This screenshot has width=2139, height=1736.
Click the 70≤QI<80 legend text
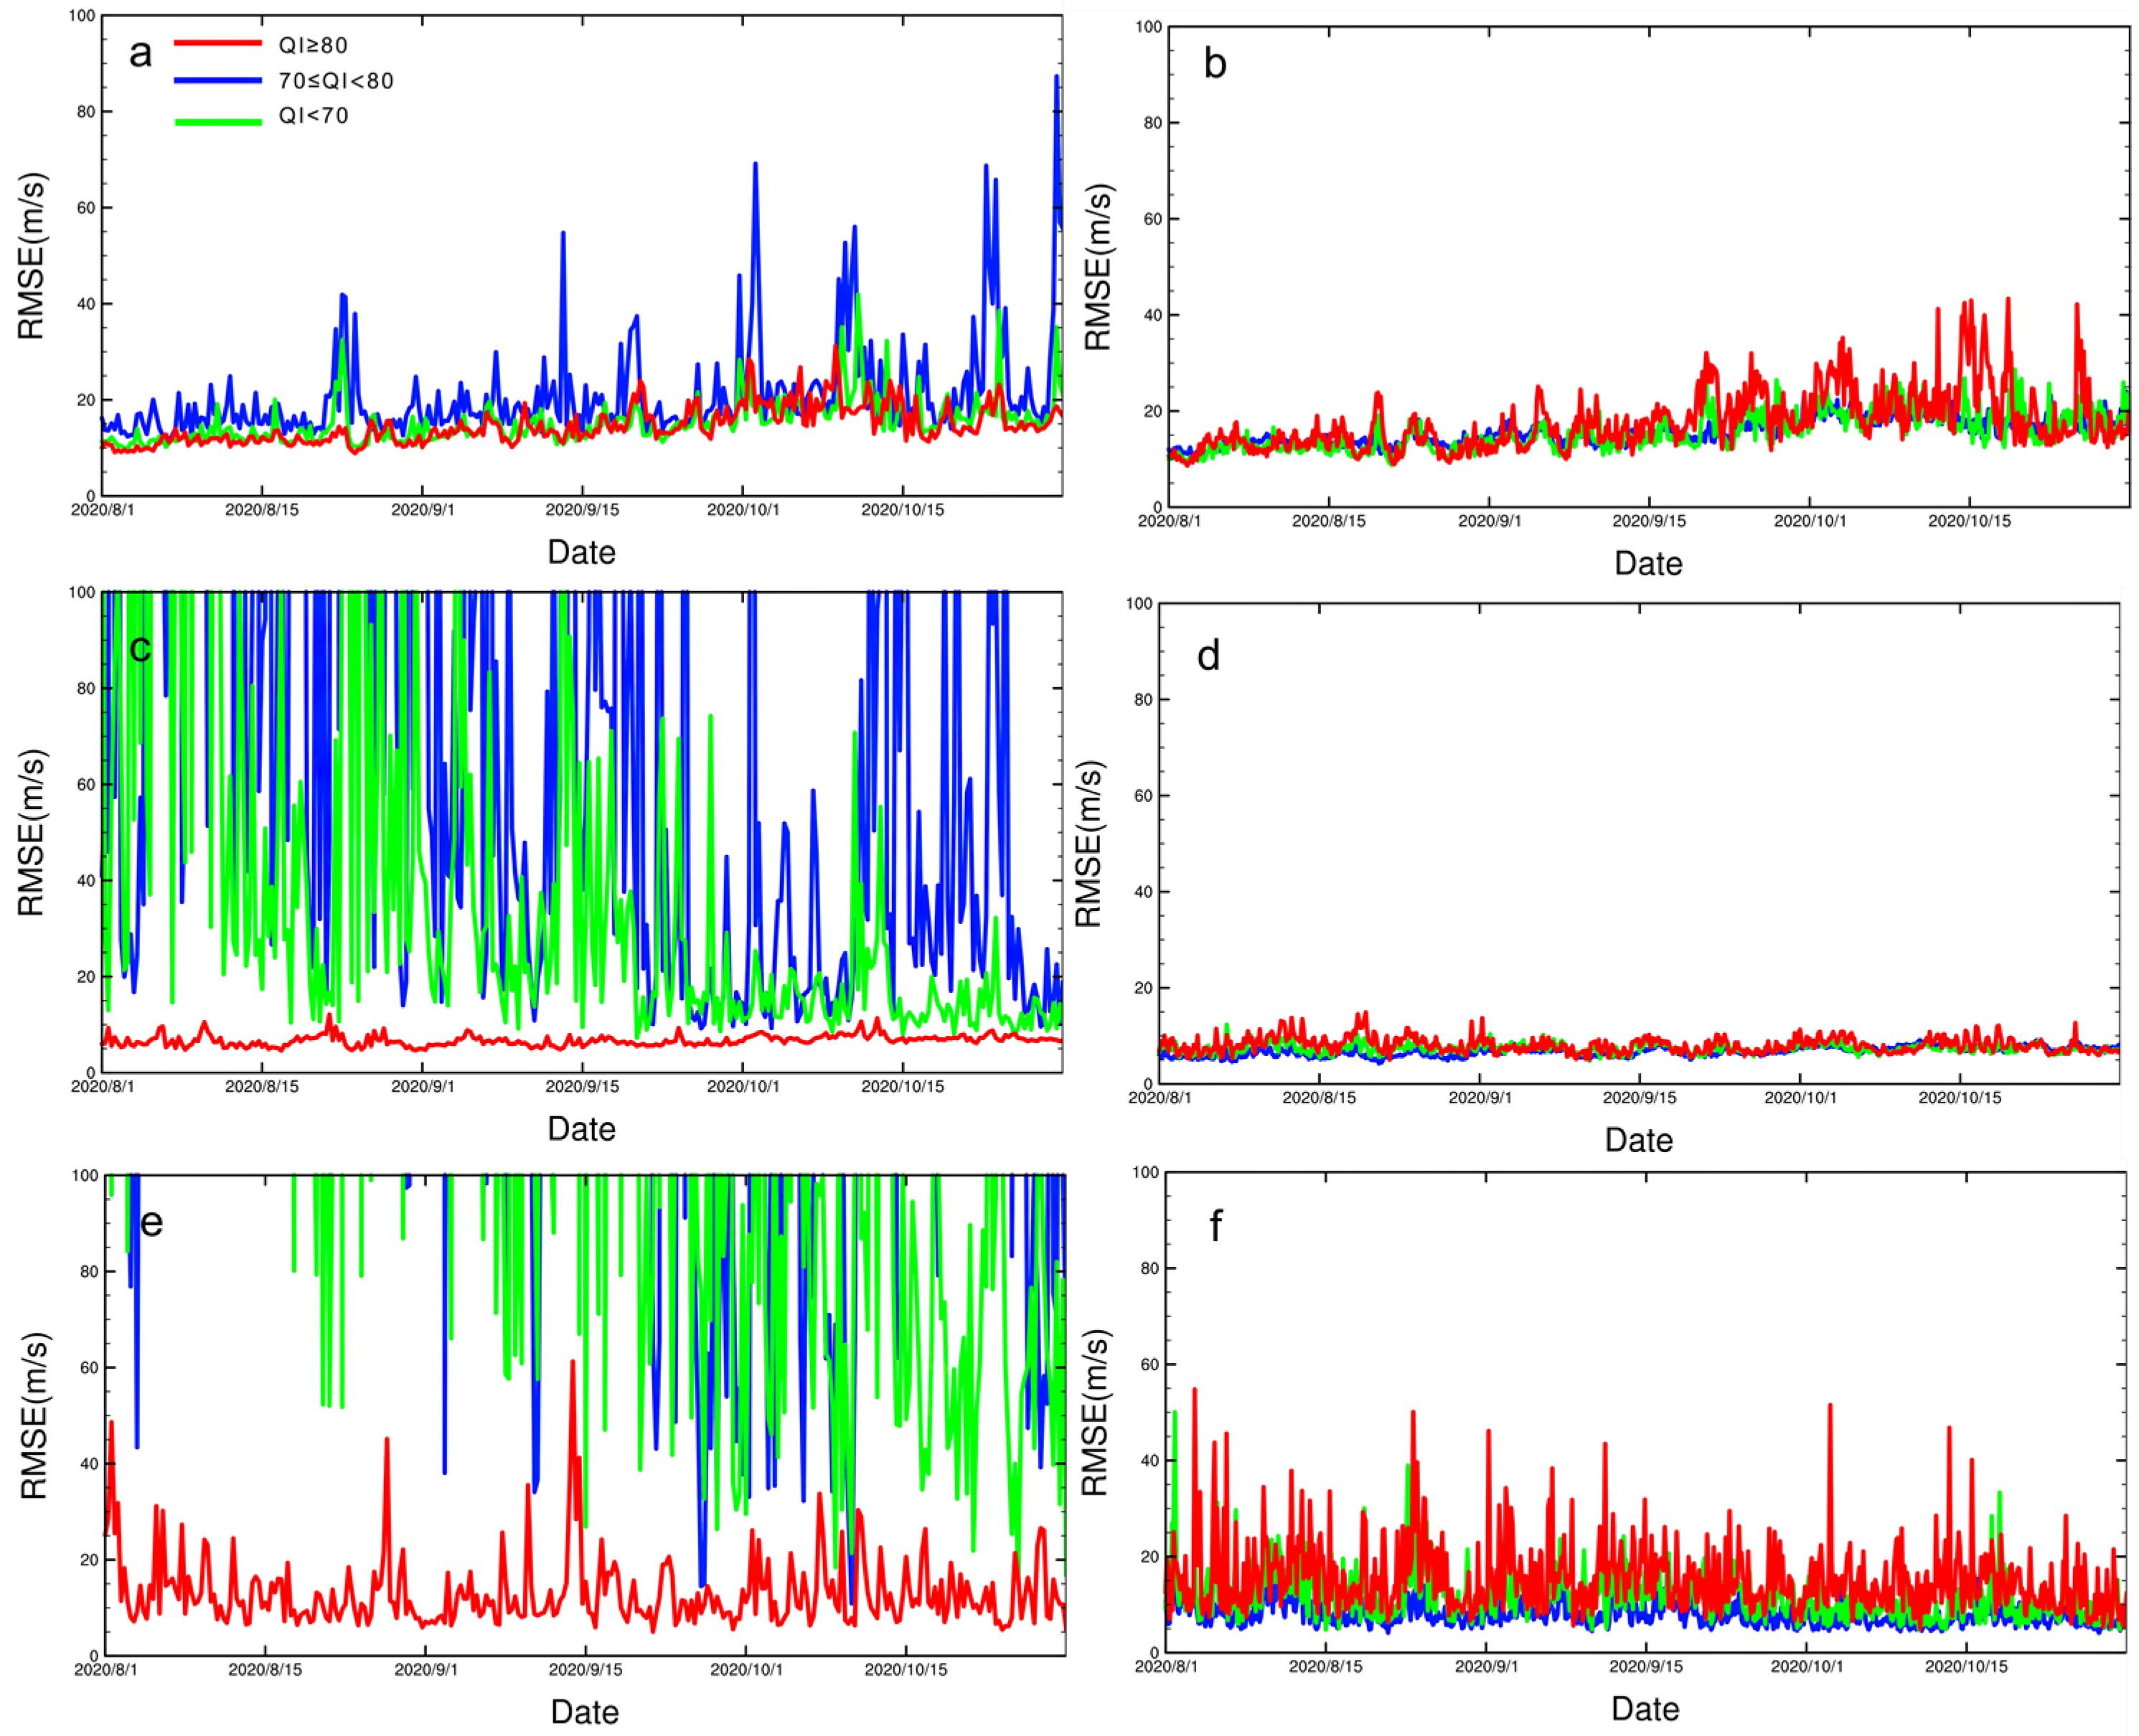pyautogui.click(x=336, y=81)
